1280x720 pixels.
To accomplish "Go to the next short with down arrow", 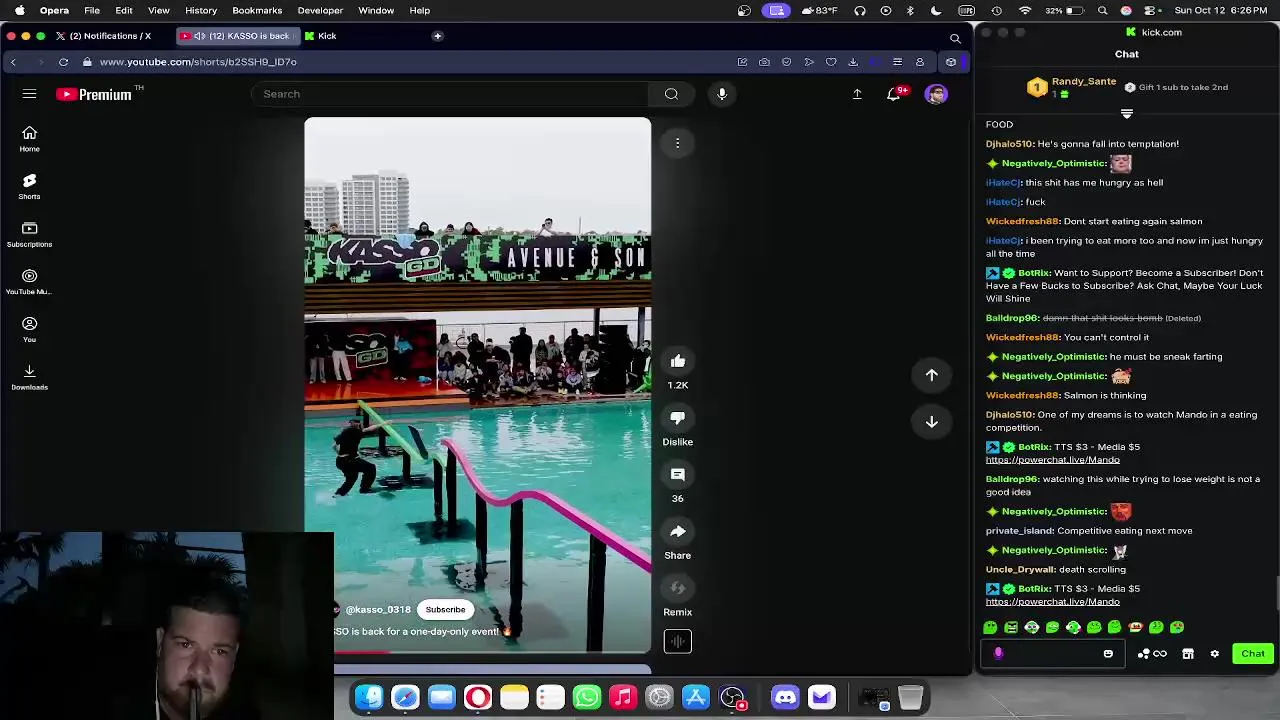I will [x=931, y=422].
